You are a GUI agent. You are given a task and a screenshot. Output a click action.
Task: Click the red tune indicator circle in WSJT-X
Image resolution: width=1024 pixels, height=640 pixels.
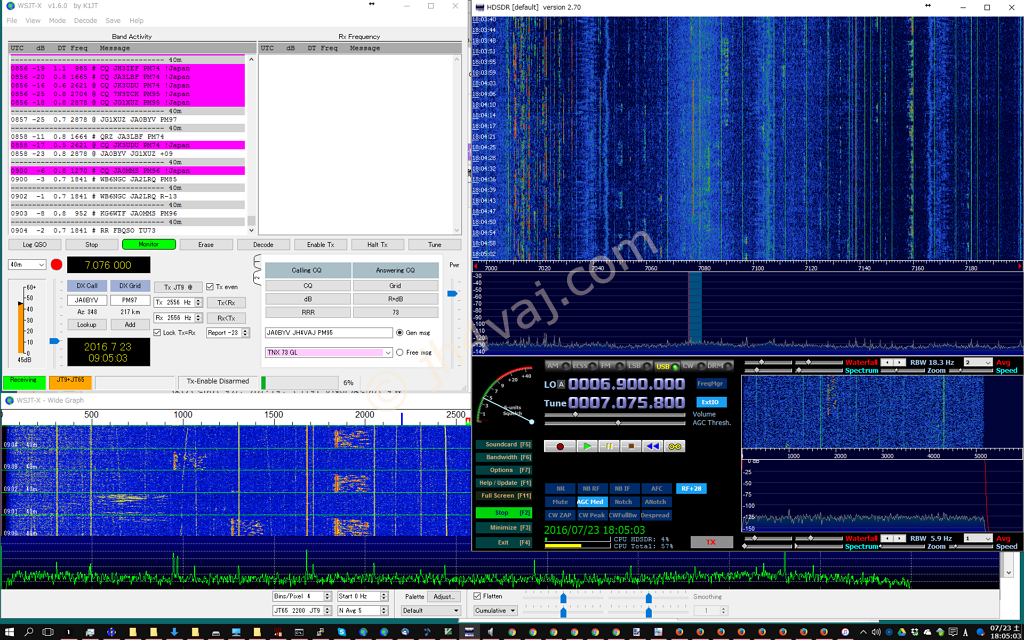[x=57, y=264]
